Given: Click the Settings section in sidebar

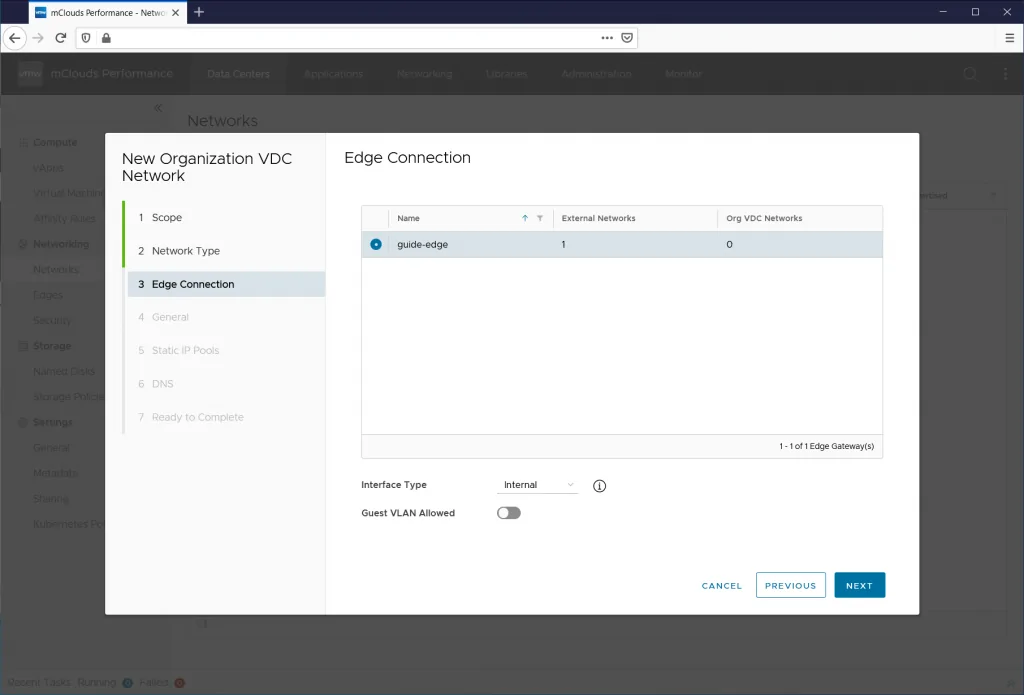Looking at the screenshot, I should pyautogui.click(x=52, y=422).
